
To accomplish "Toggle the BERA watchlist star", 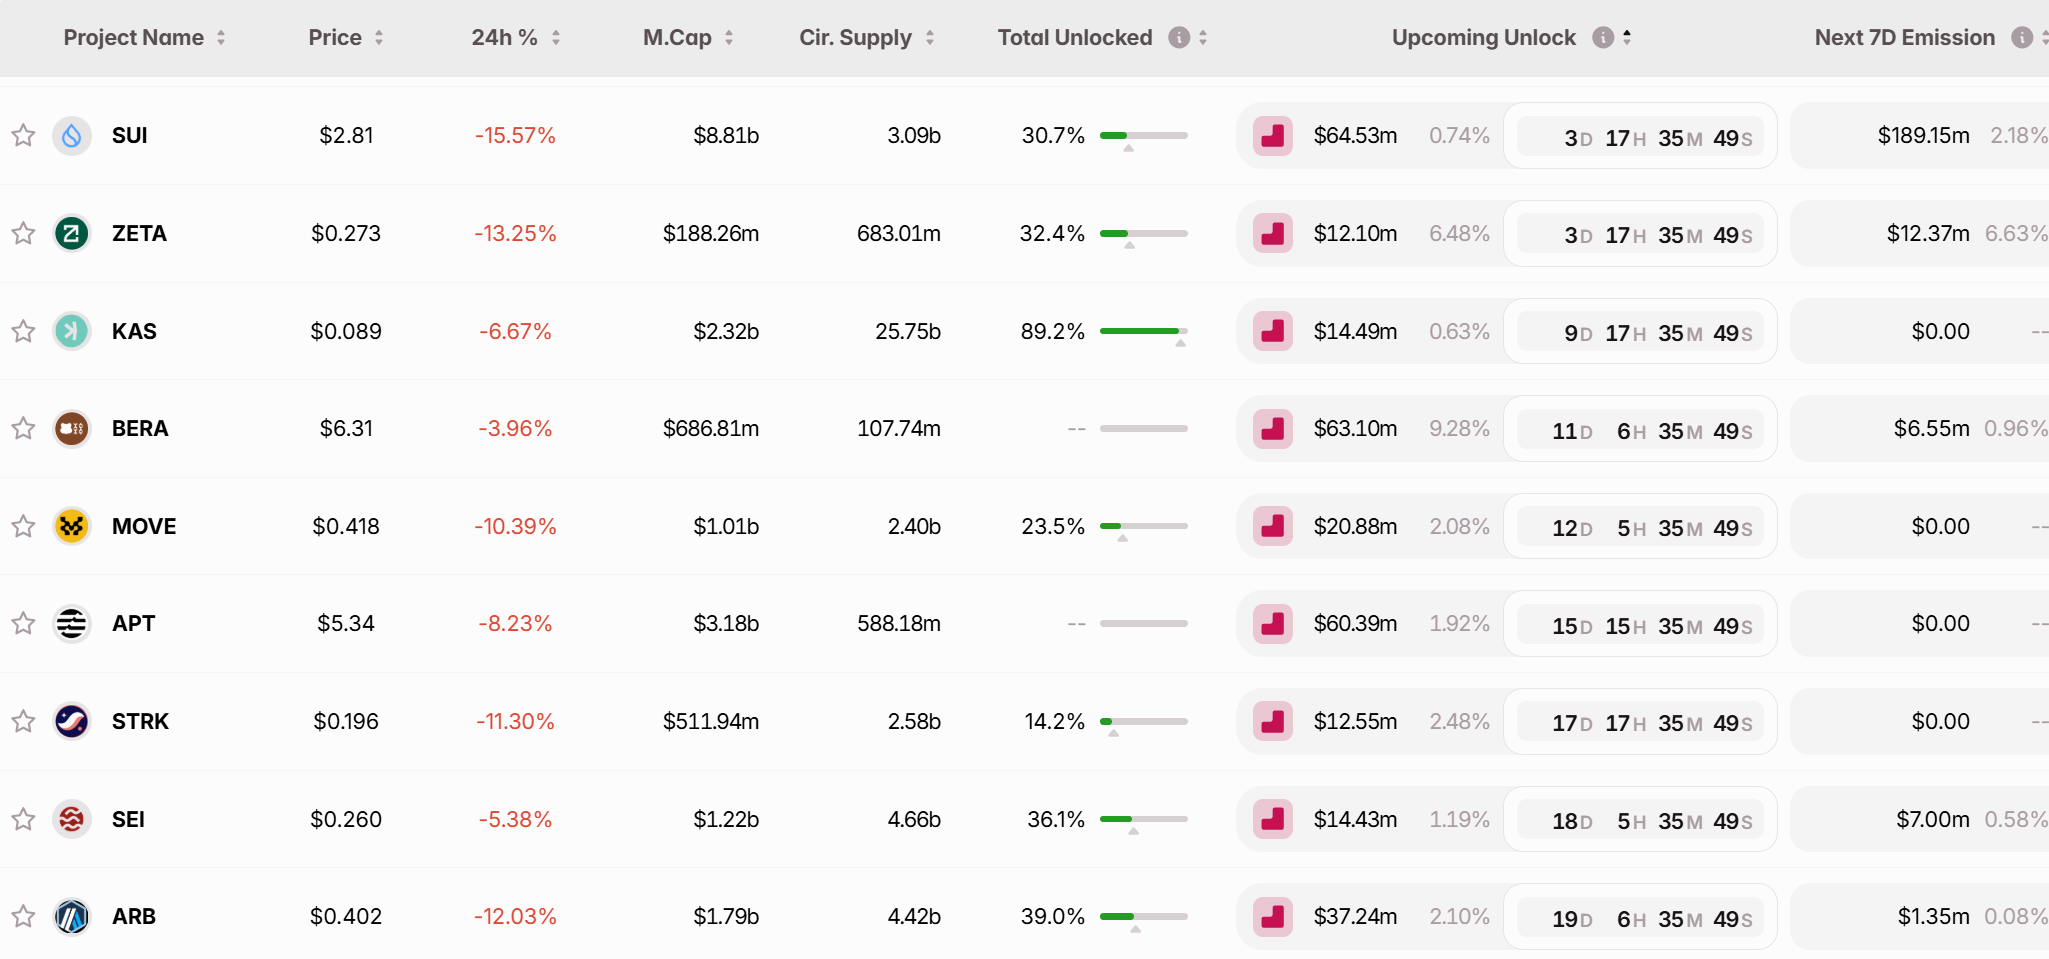I will click(x=23, y=428).
